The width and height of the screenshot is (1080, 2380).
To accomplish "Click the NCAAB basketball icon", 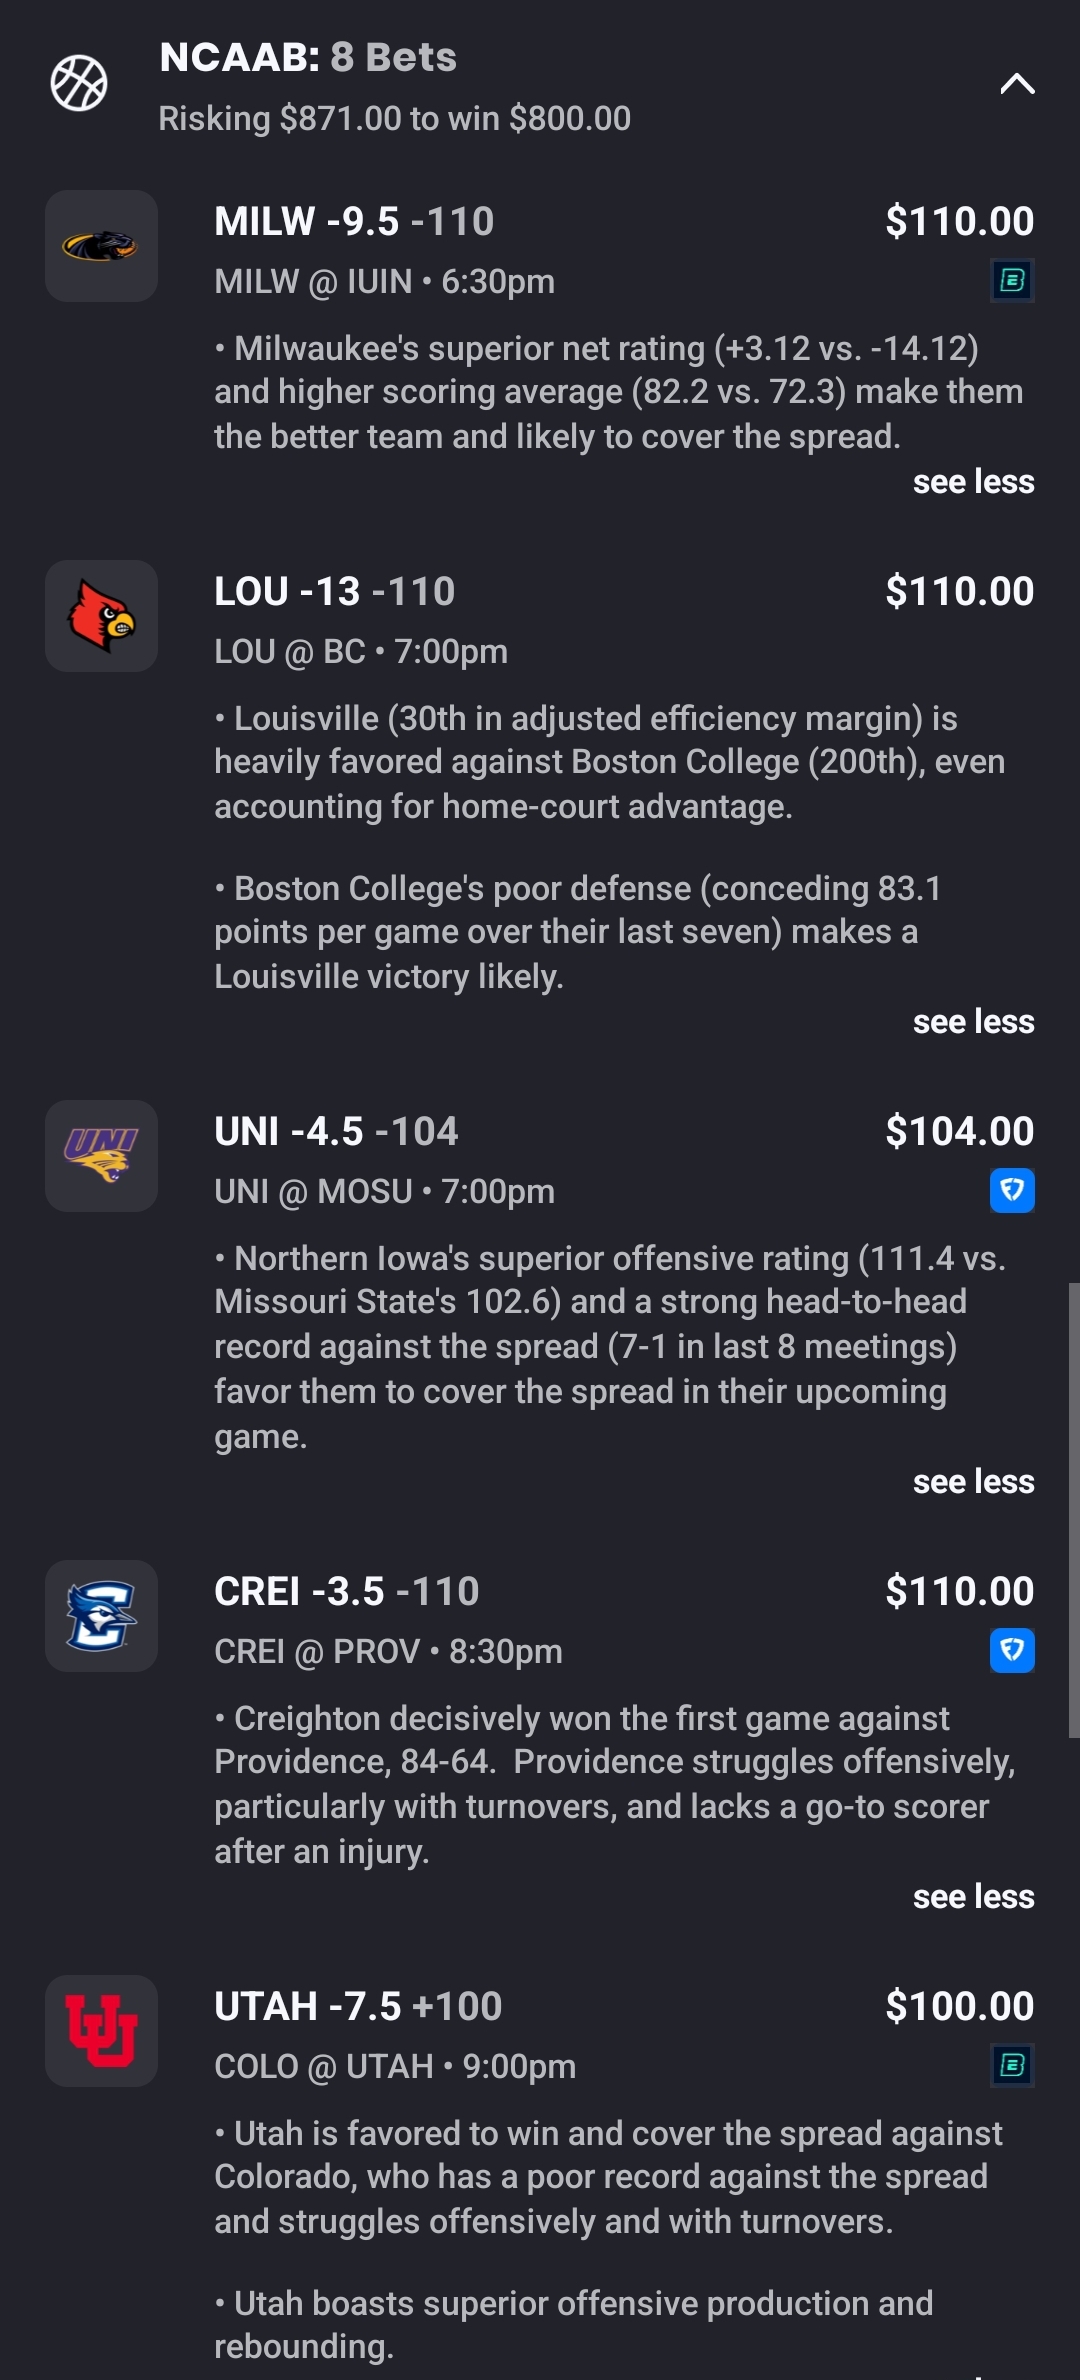I will pos(79,83).
